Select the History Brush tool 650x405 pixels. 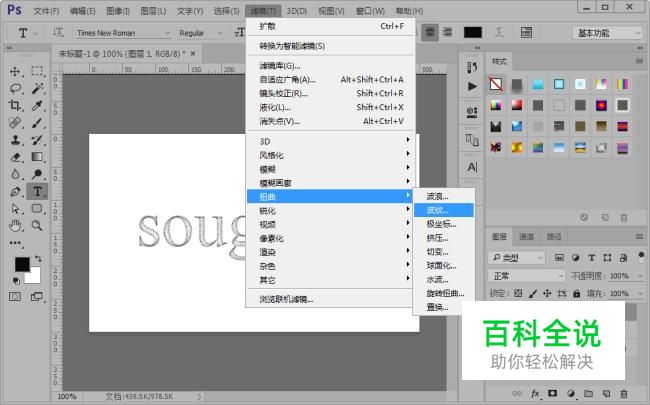[37, 140]
